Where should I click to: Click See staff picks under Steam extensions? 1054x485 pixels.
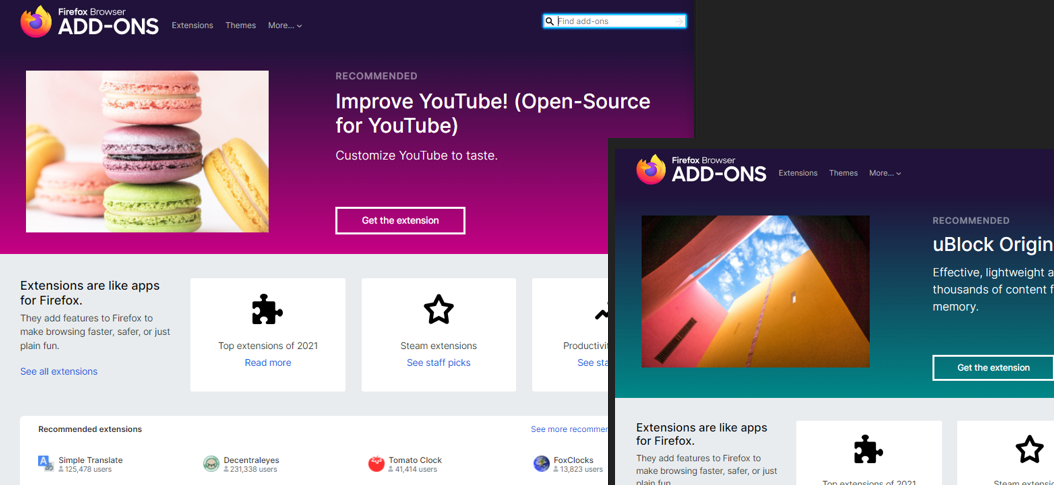(x=438, y=363)
